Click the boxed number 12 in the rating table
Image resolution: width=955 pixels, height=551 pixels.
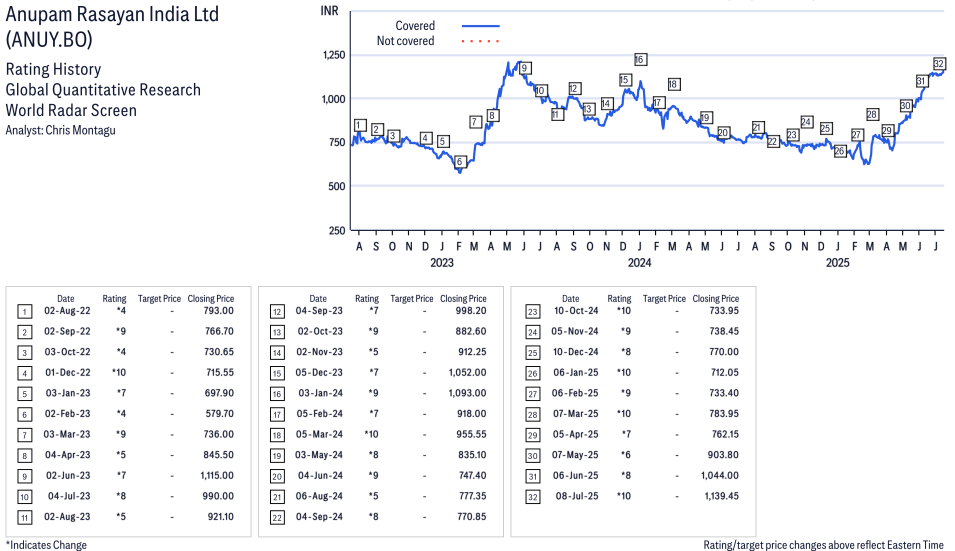pyautogui.click(x=277, y=312)
